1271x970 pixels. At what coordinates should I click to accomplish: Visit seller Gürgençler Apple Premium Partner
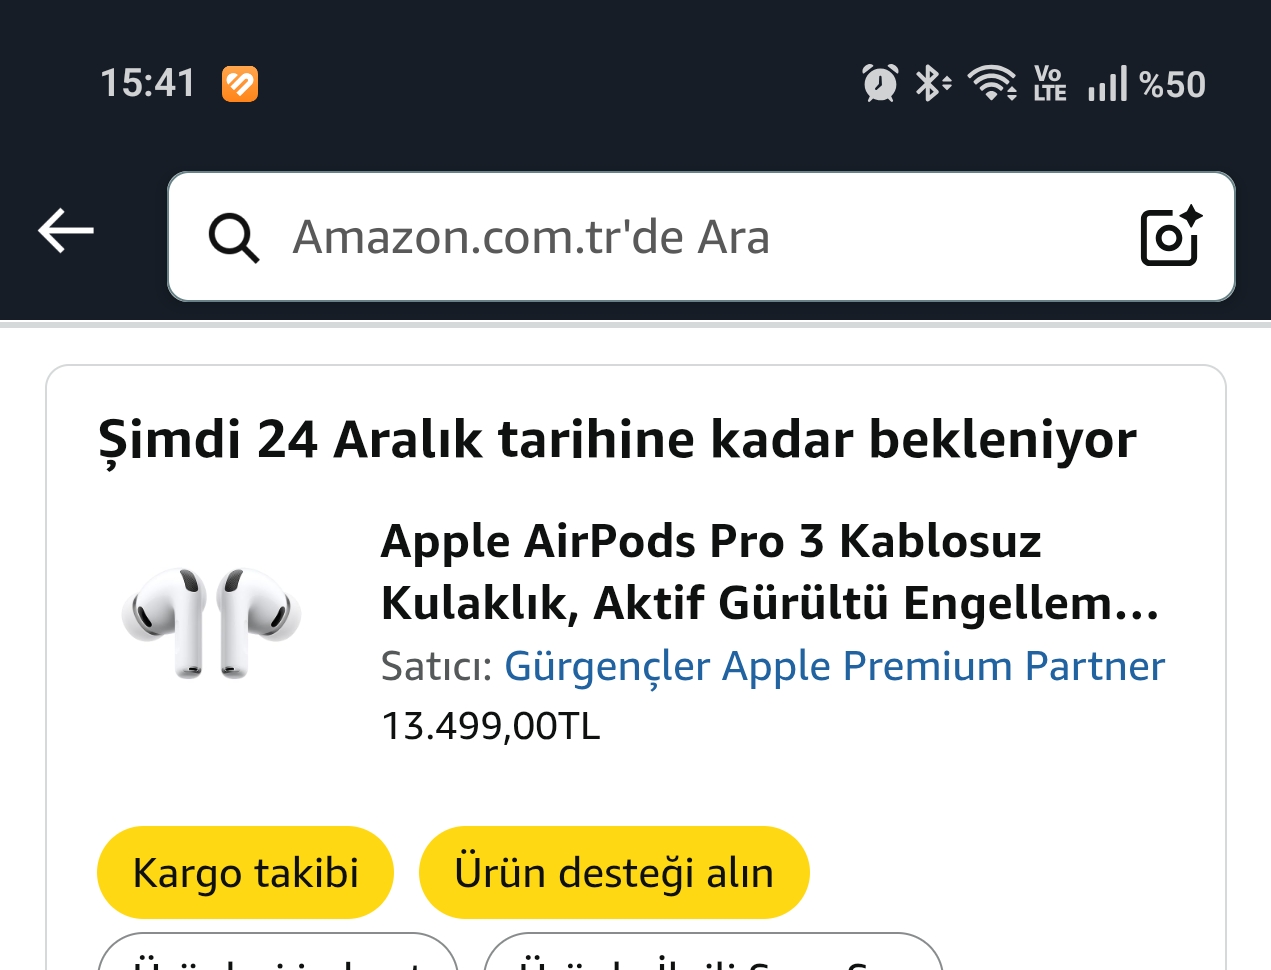click(834, 666)
